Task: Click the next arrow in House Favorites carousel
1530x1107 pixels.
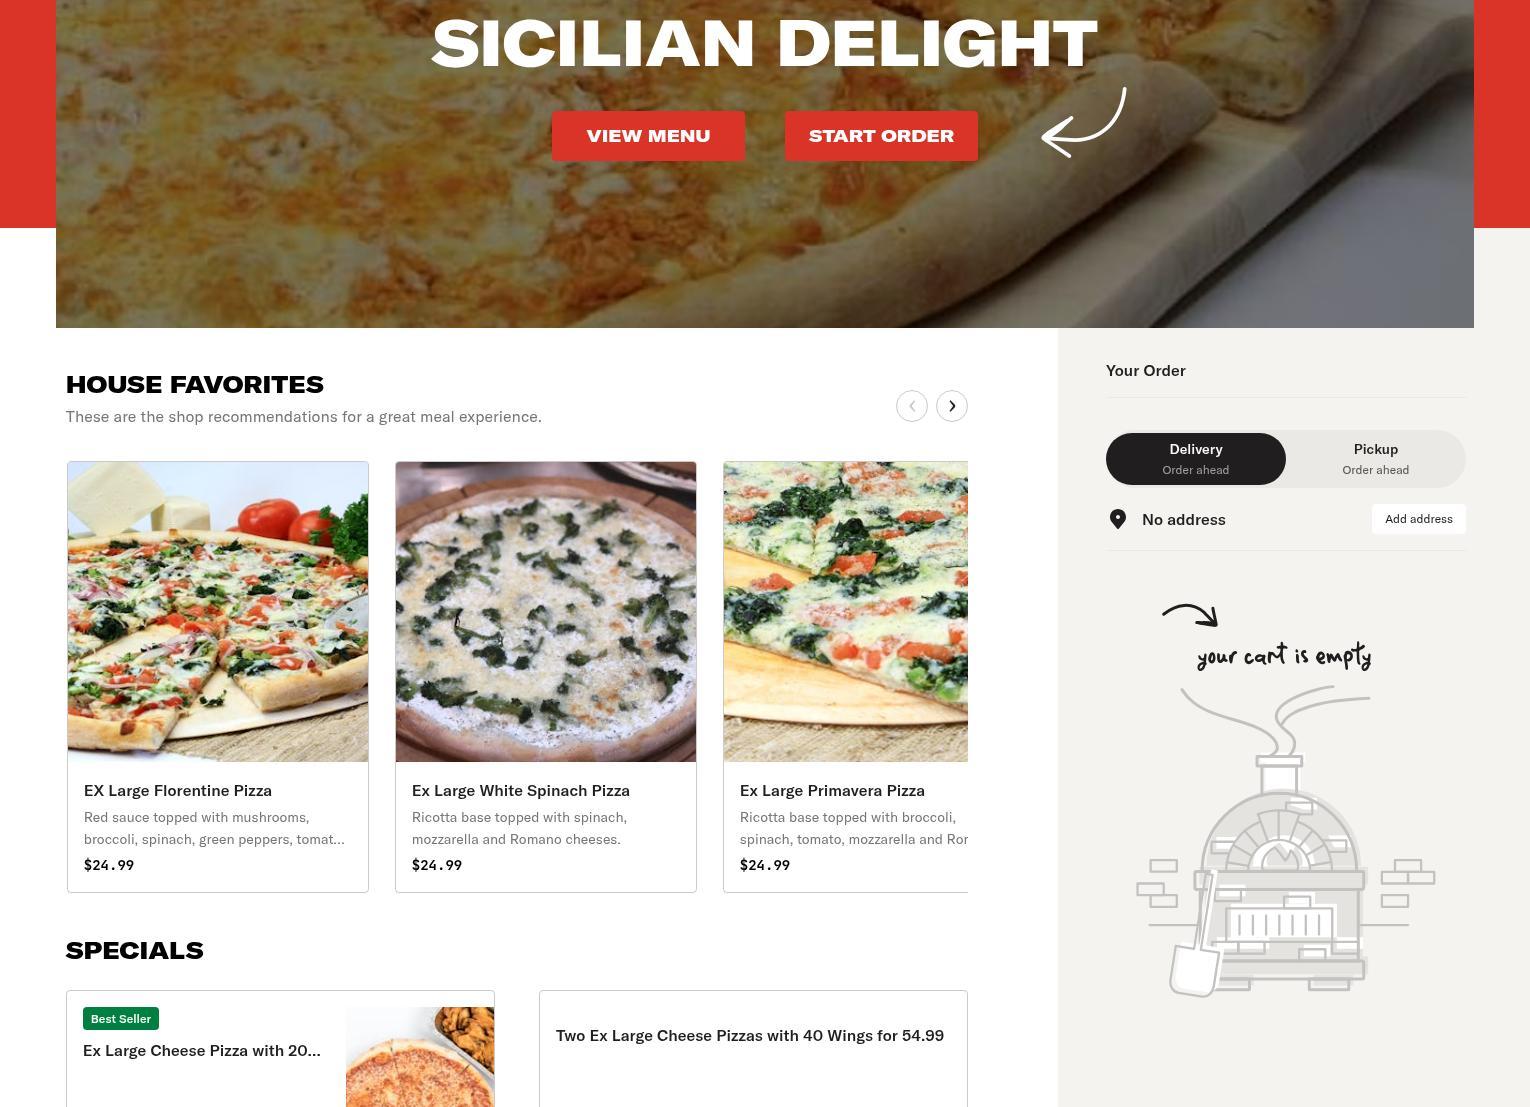Action: click(952, 406)
